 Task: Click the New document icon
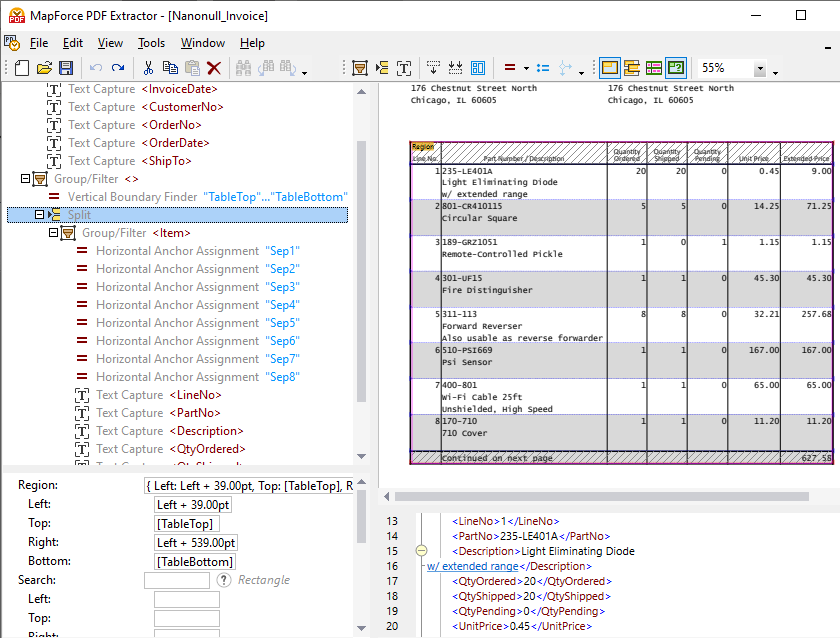[22, 68]
